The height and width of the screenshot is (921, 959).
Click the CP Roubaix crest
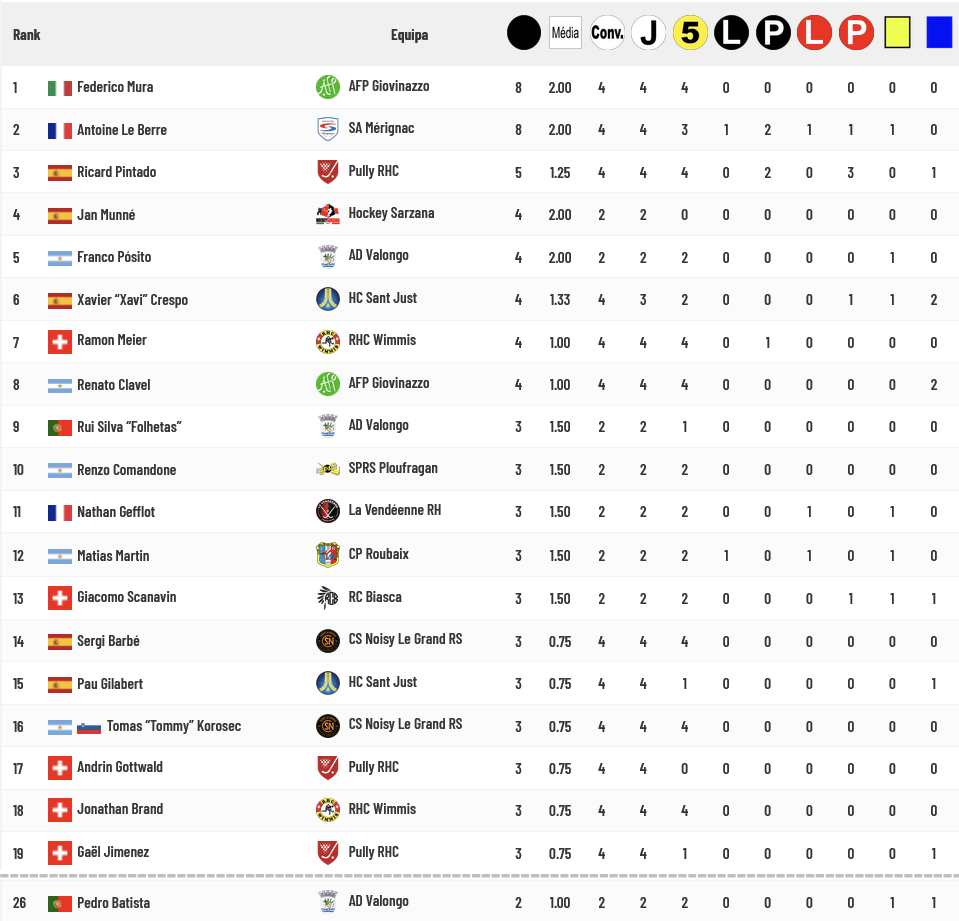pos(327,554)
